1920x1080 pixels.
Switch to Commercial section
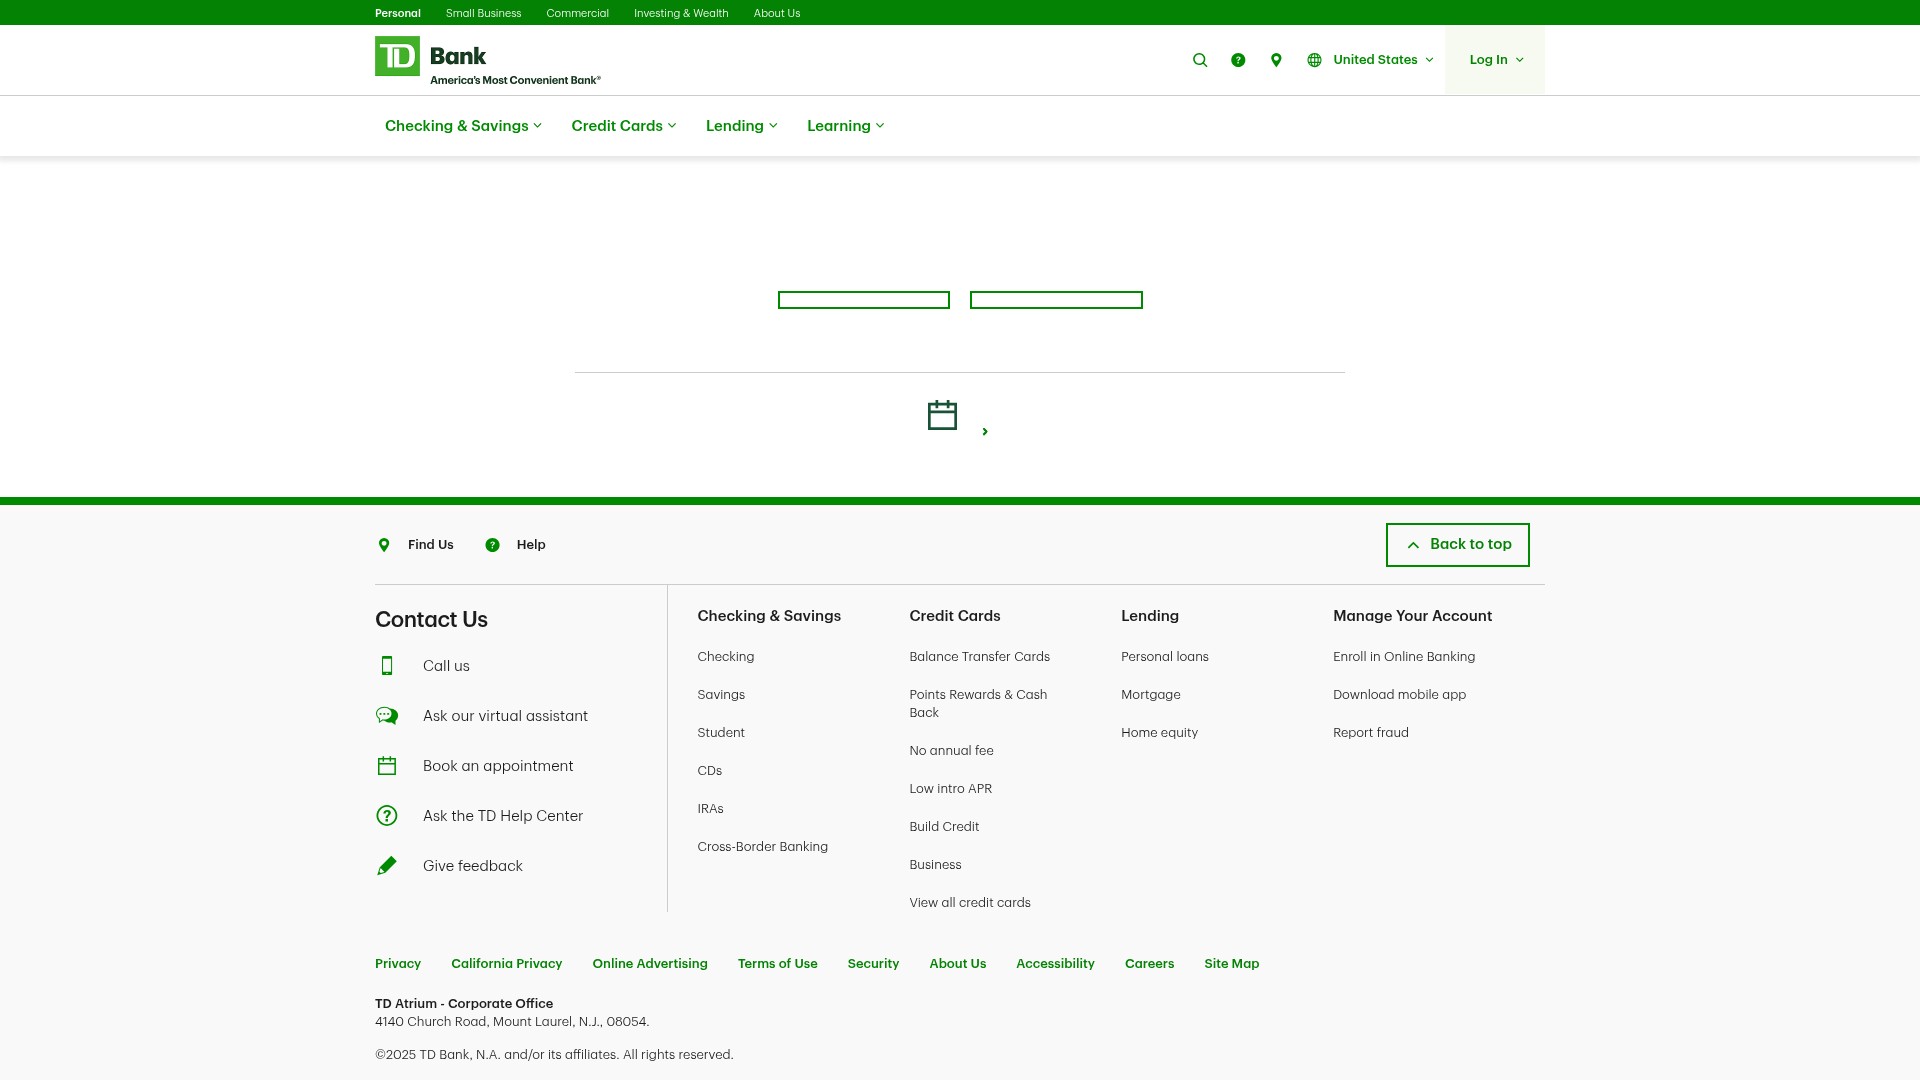click(577, 13)
